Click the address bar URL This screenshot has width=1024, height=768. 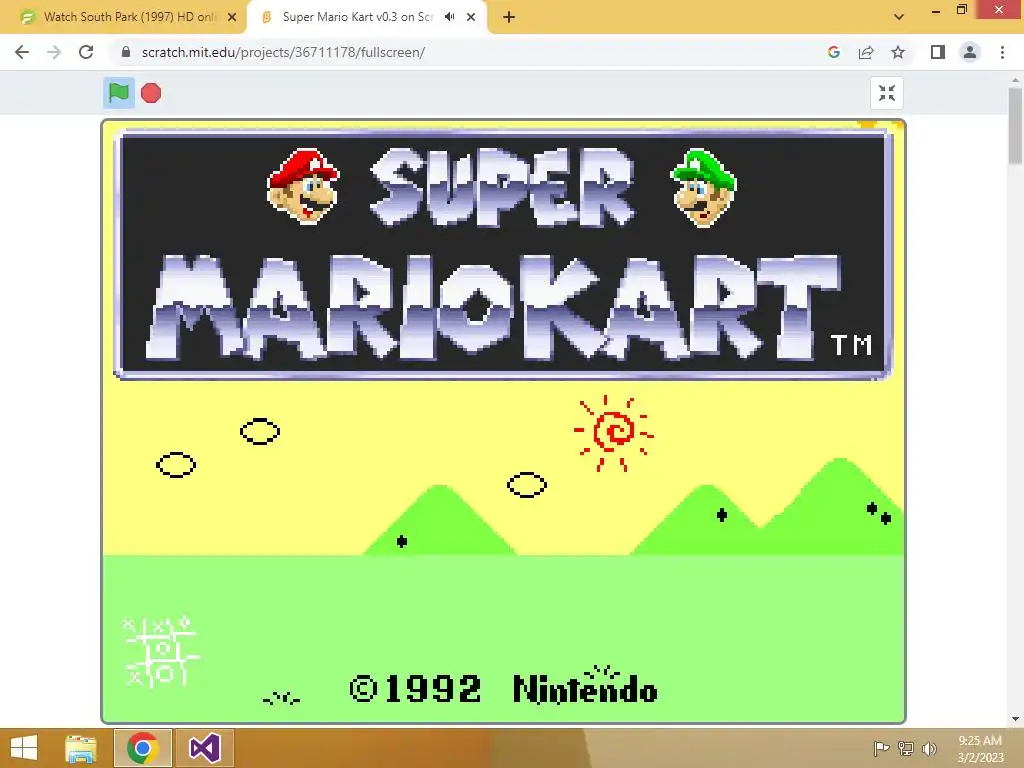(x=283, y=52)
